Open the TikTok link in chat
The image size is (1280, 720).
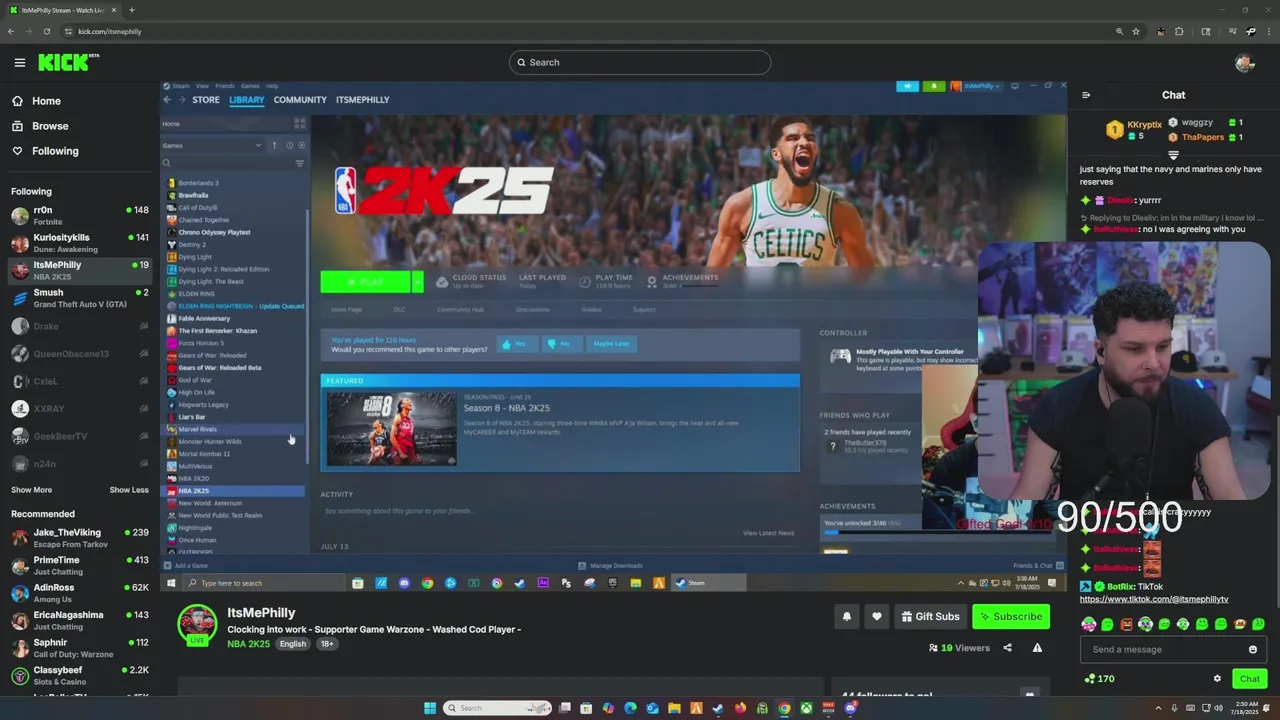[x=1154, y=599]
